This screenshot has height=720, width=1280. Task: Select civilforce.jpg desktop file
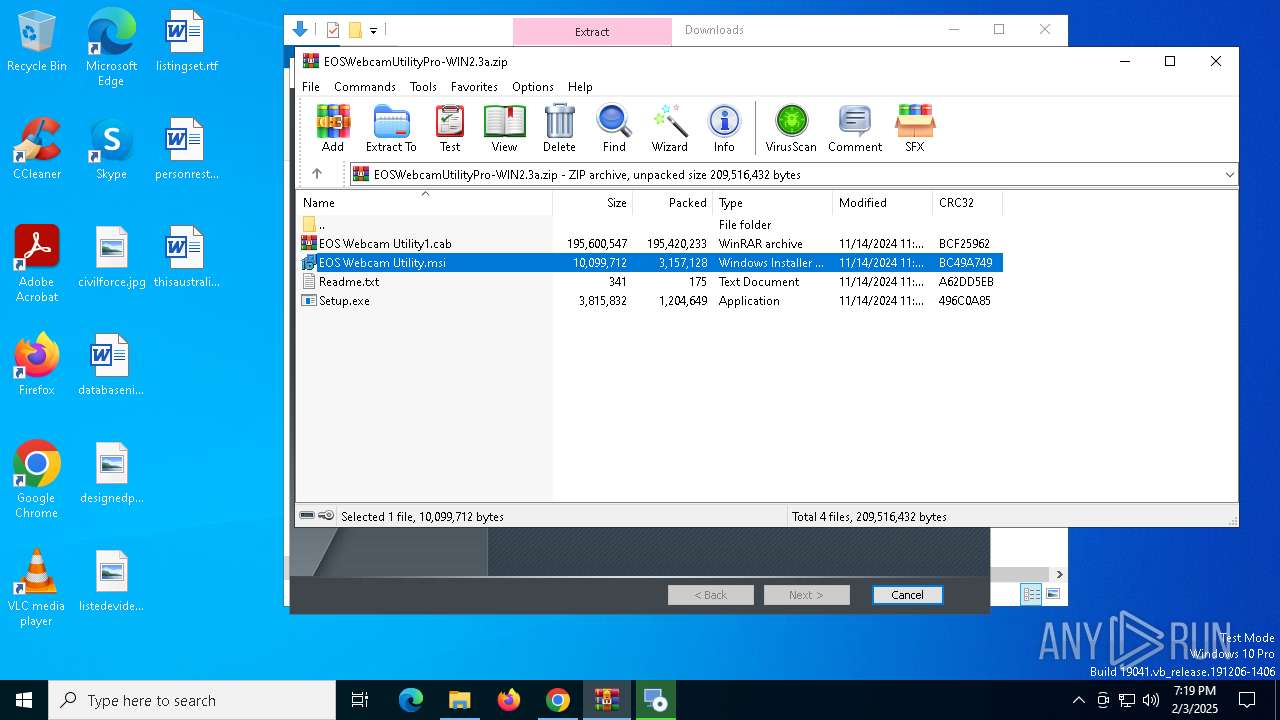[x=112, y=258]
